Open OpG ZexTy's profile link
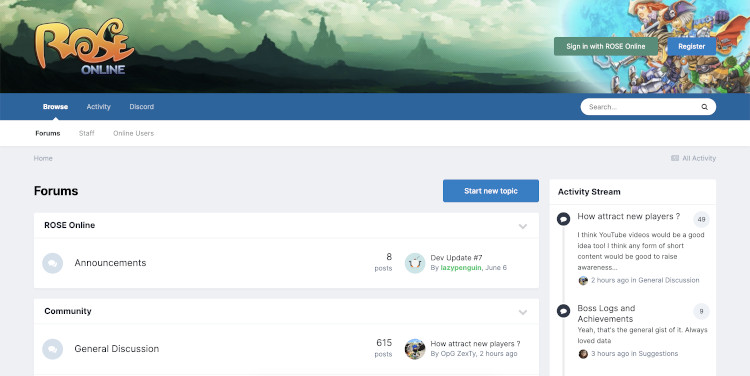Screen dimensions: 750x376 tap(458, 354)
